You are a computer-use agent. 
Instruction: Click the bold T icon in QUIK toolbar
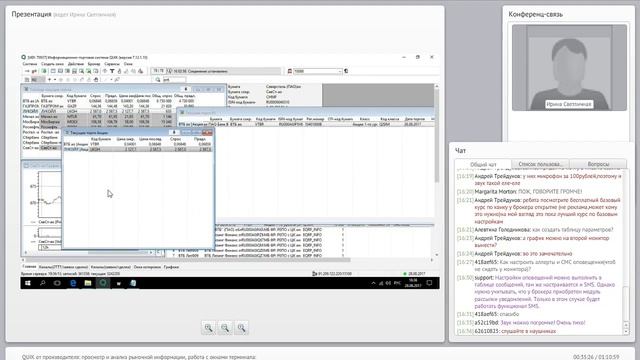(x=112, y=71)
